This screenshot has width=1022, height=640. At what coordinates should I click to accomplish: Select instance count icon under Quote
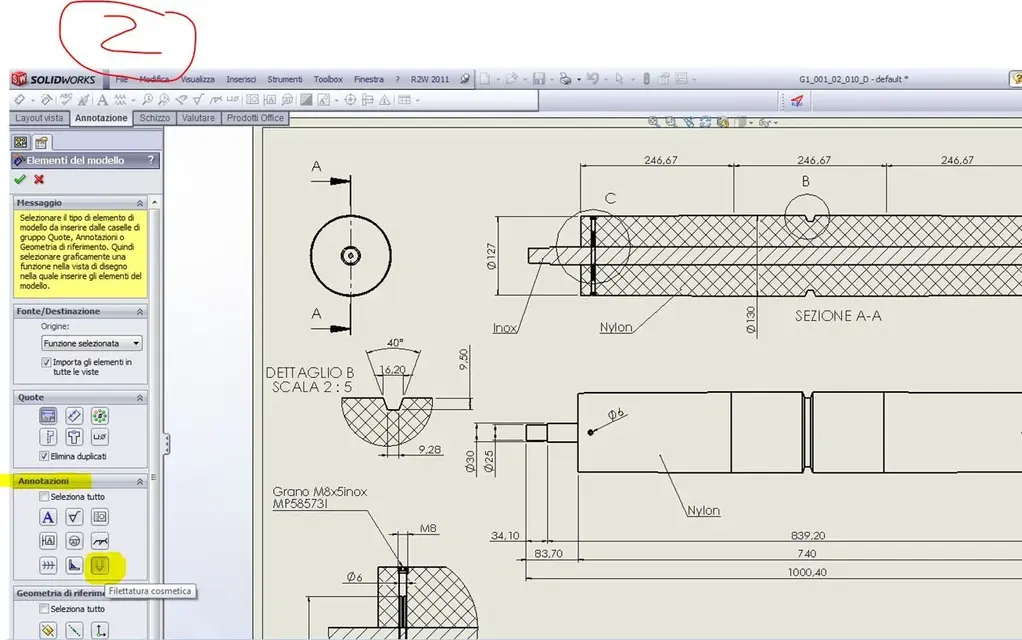100,416
